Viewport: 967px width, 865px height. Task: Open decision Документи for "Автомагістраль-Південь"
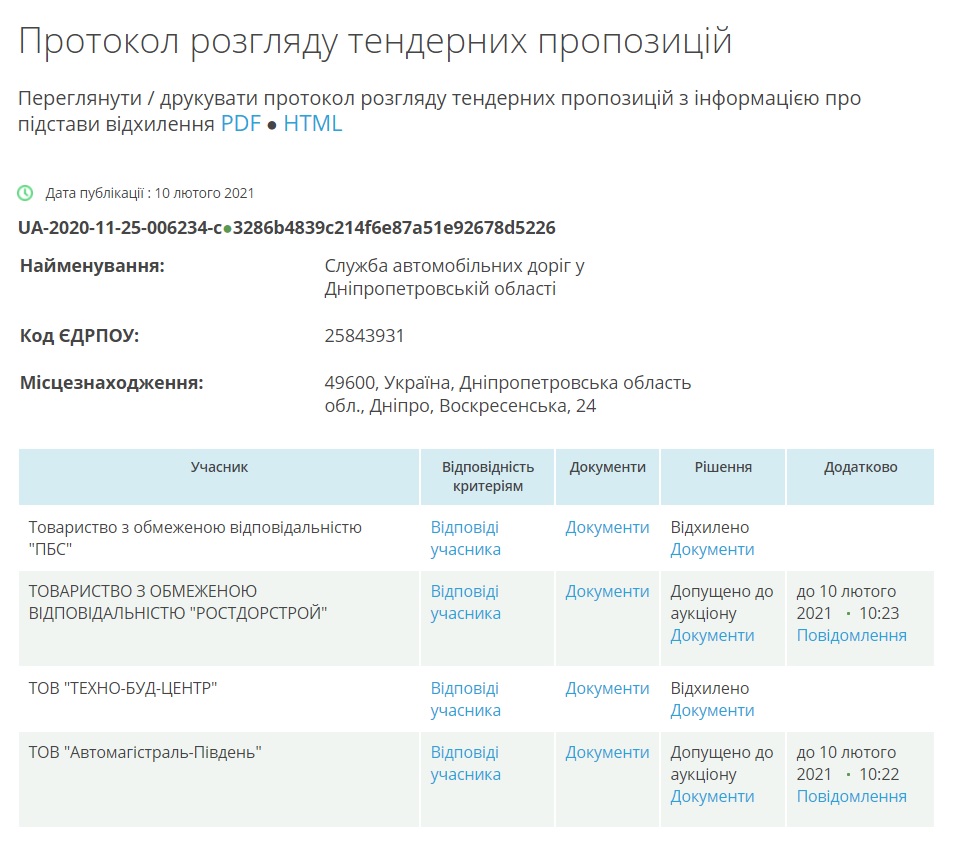(x=712, y=796)
